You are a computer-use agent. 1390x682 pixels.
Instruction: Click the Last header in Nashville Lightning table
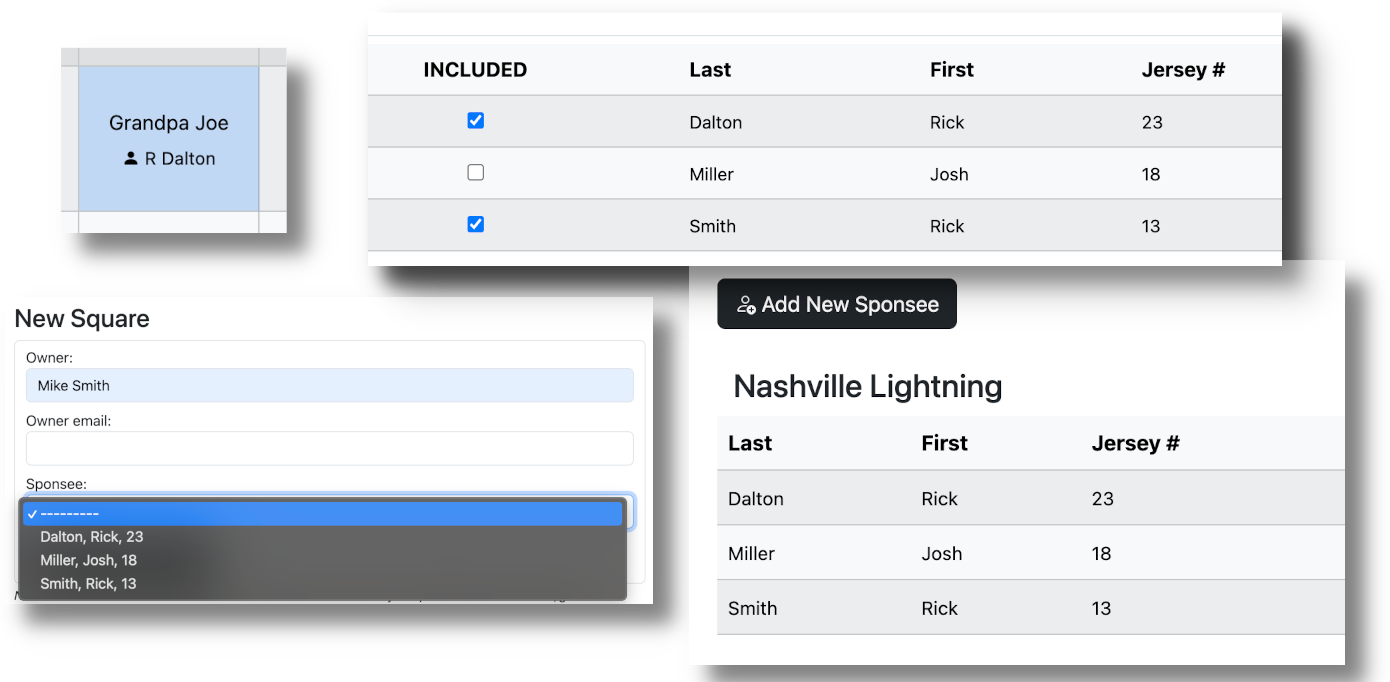(750, 444)
